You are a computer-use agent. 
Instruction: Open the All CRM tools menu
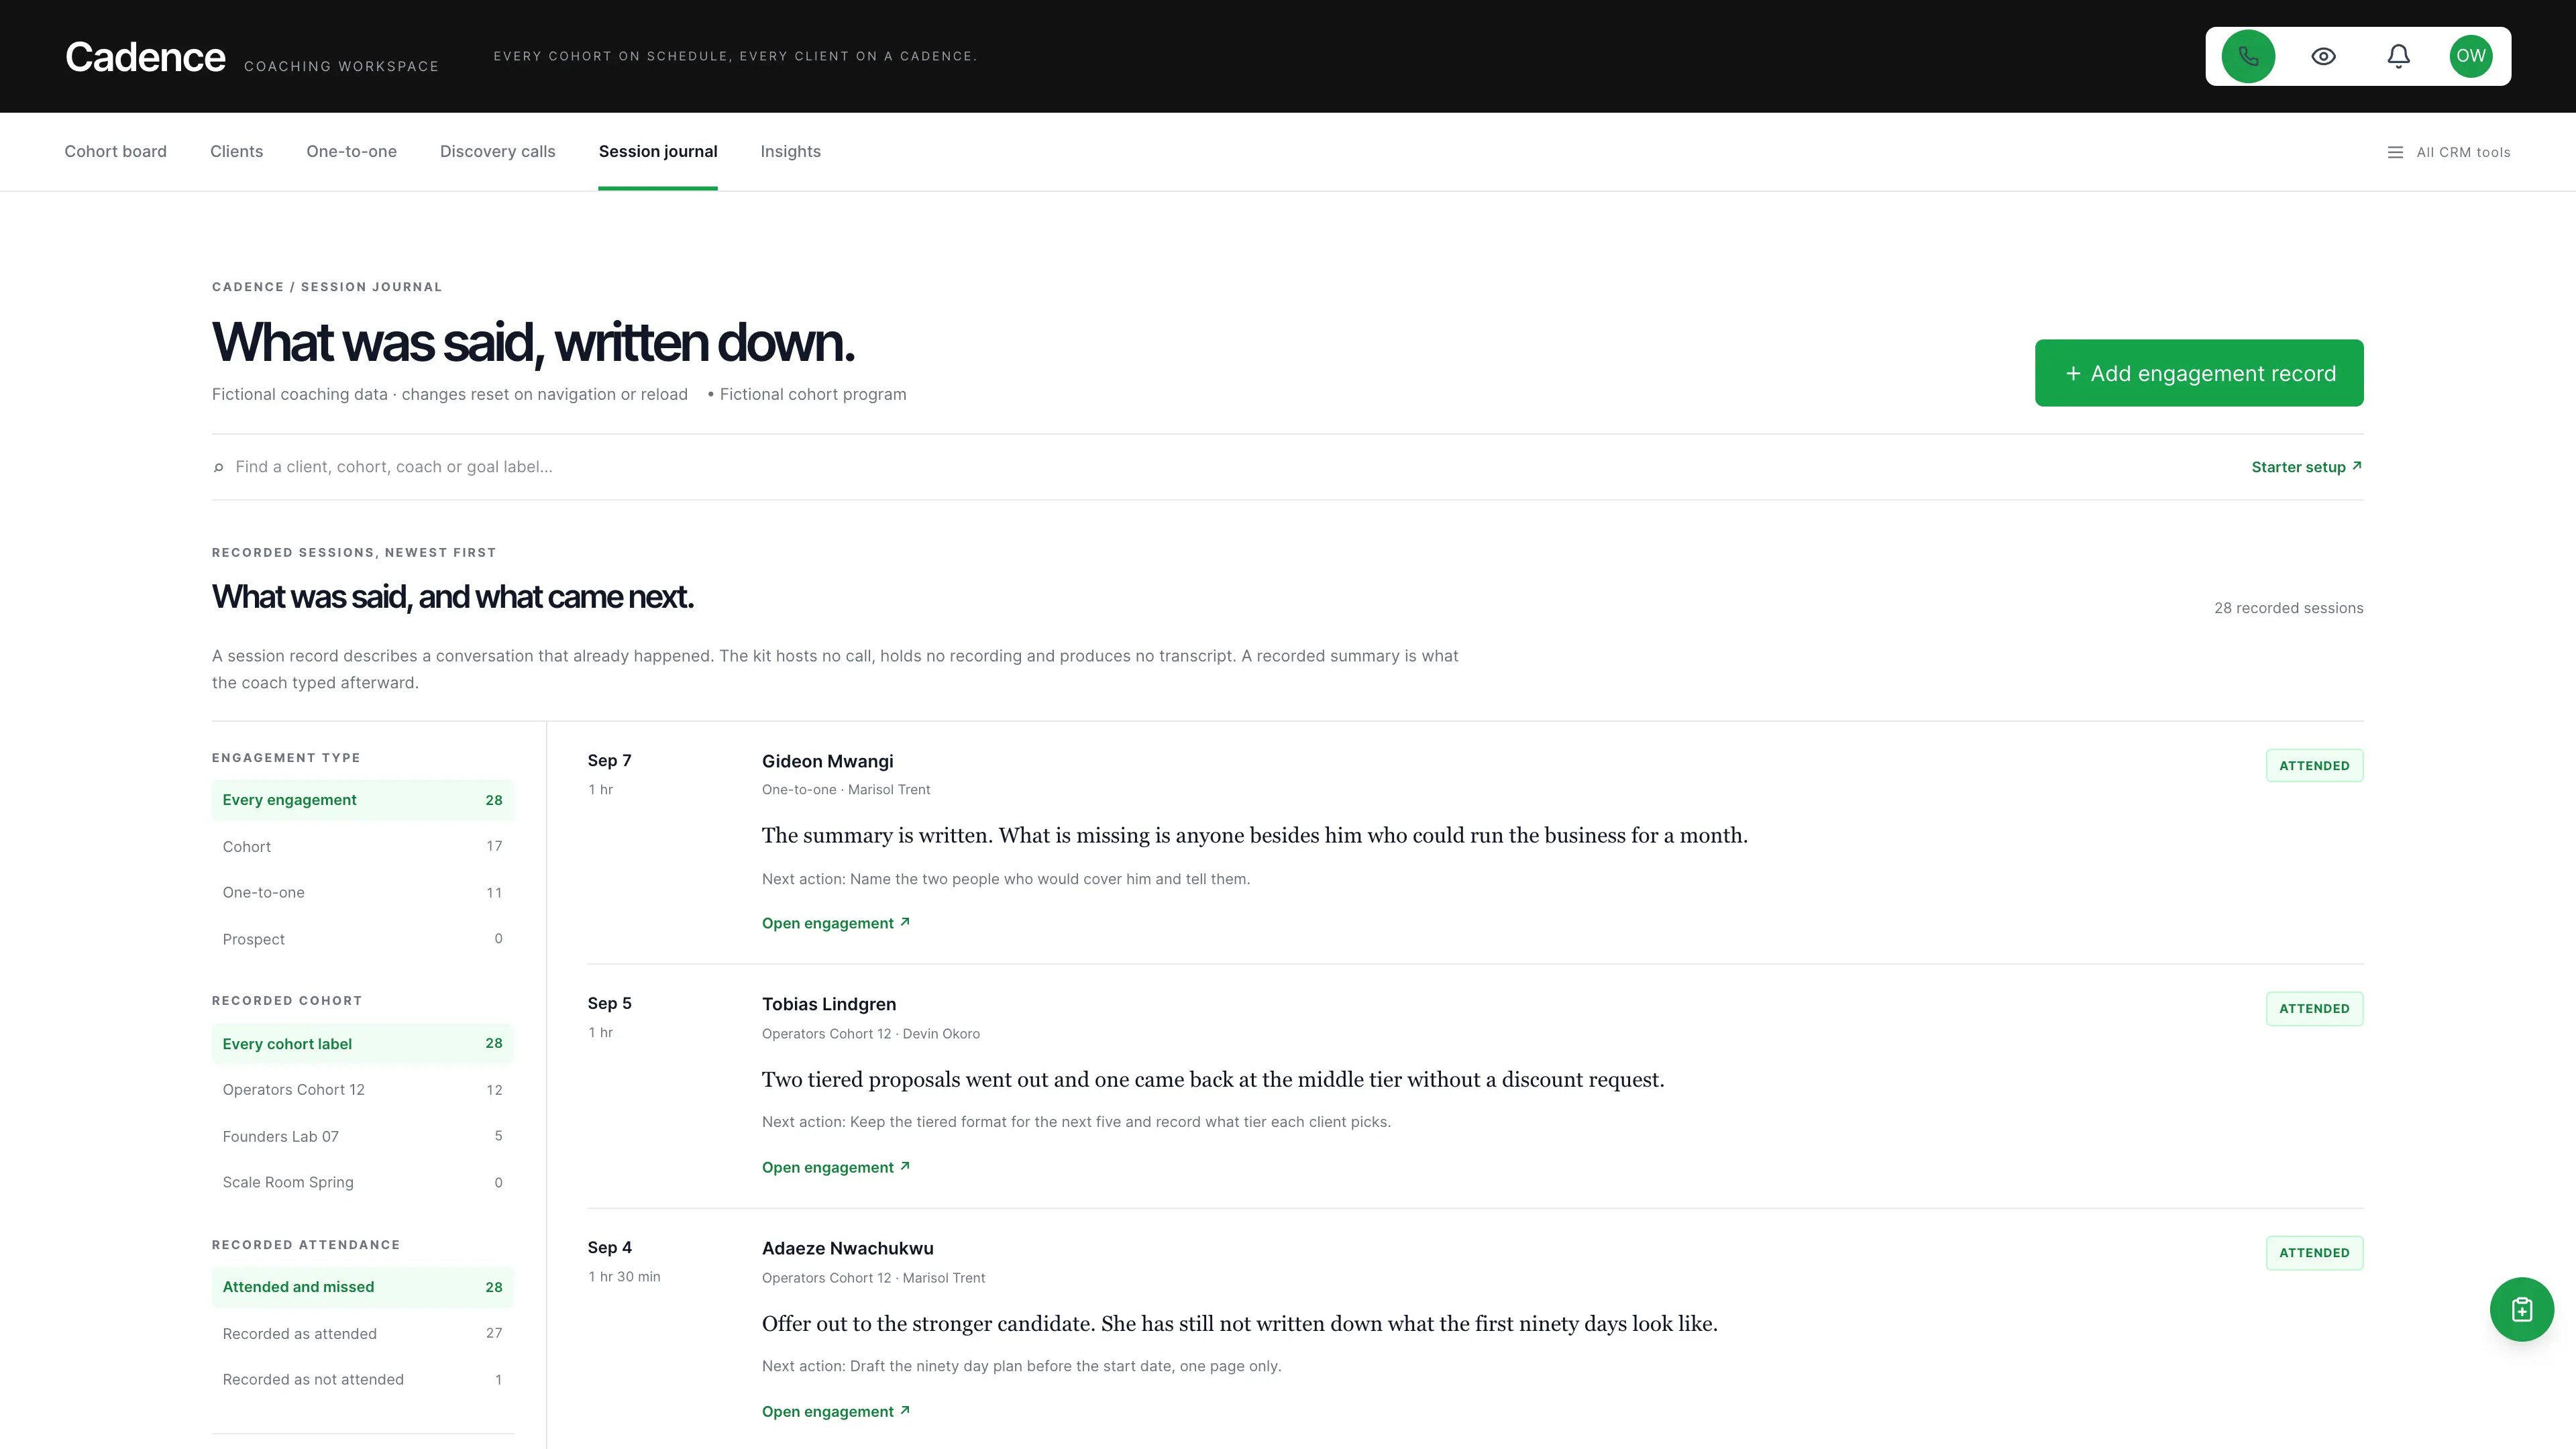[2449, 152]
